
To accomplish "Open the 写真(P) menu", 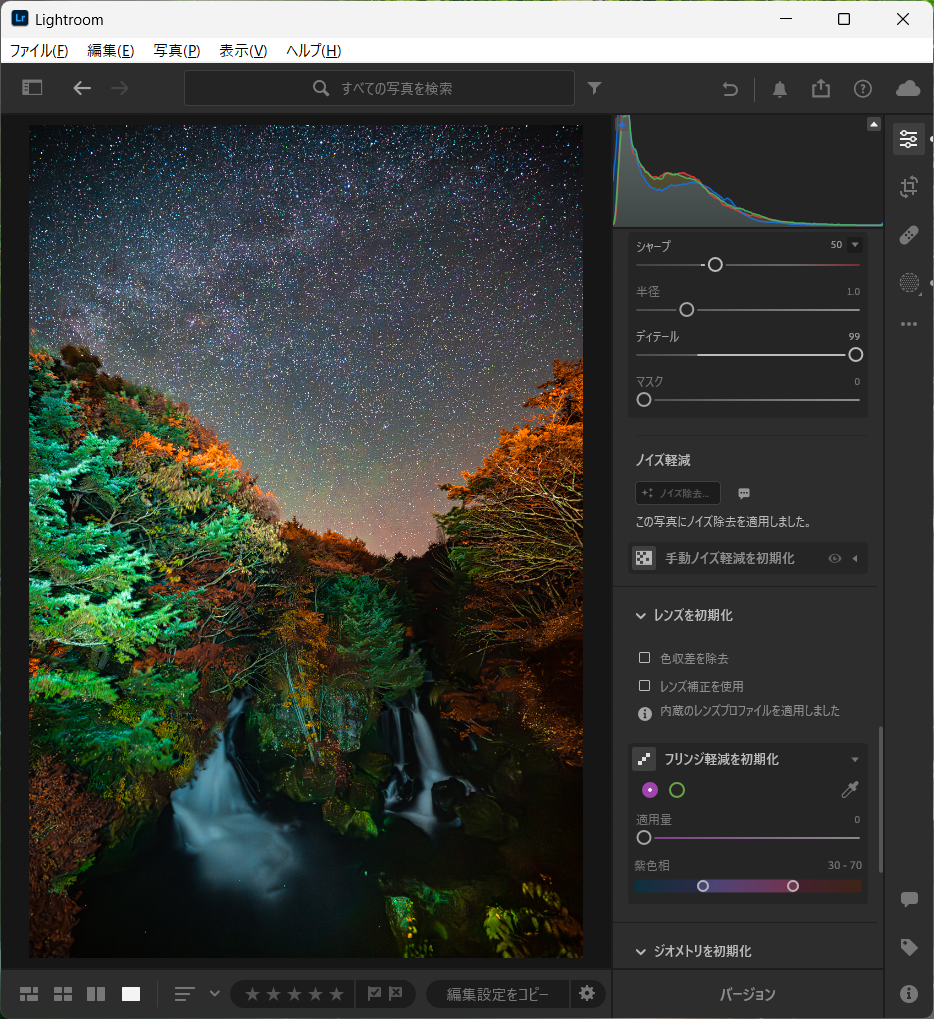I will (x=176, y=51).
